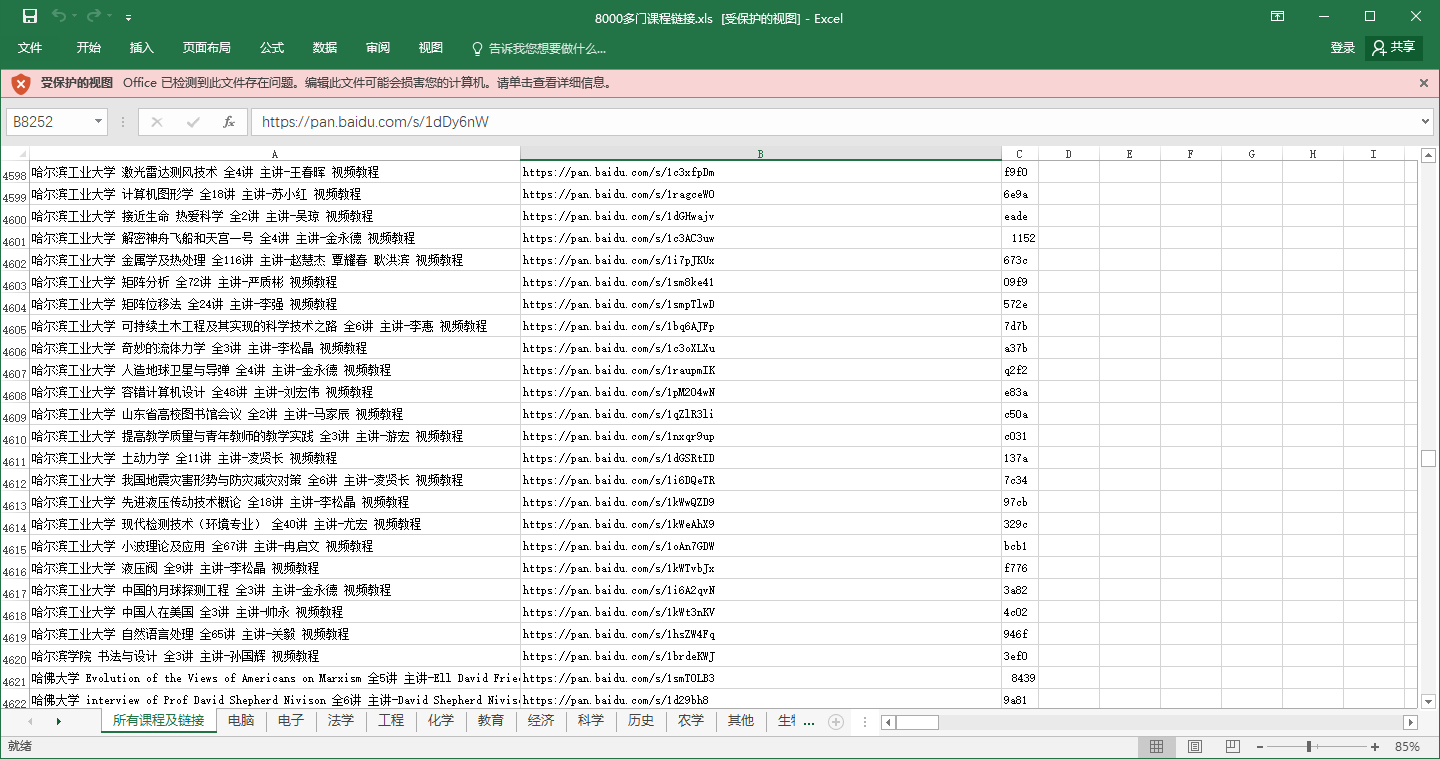The image size is (1440, 759).
Task: Click the zoom slider handle
Action: pos(1309,747)
